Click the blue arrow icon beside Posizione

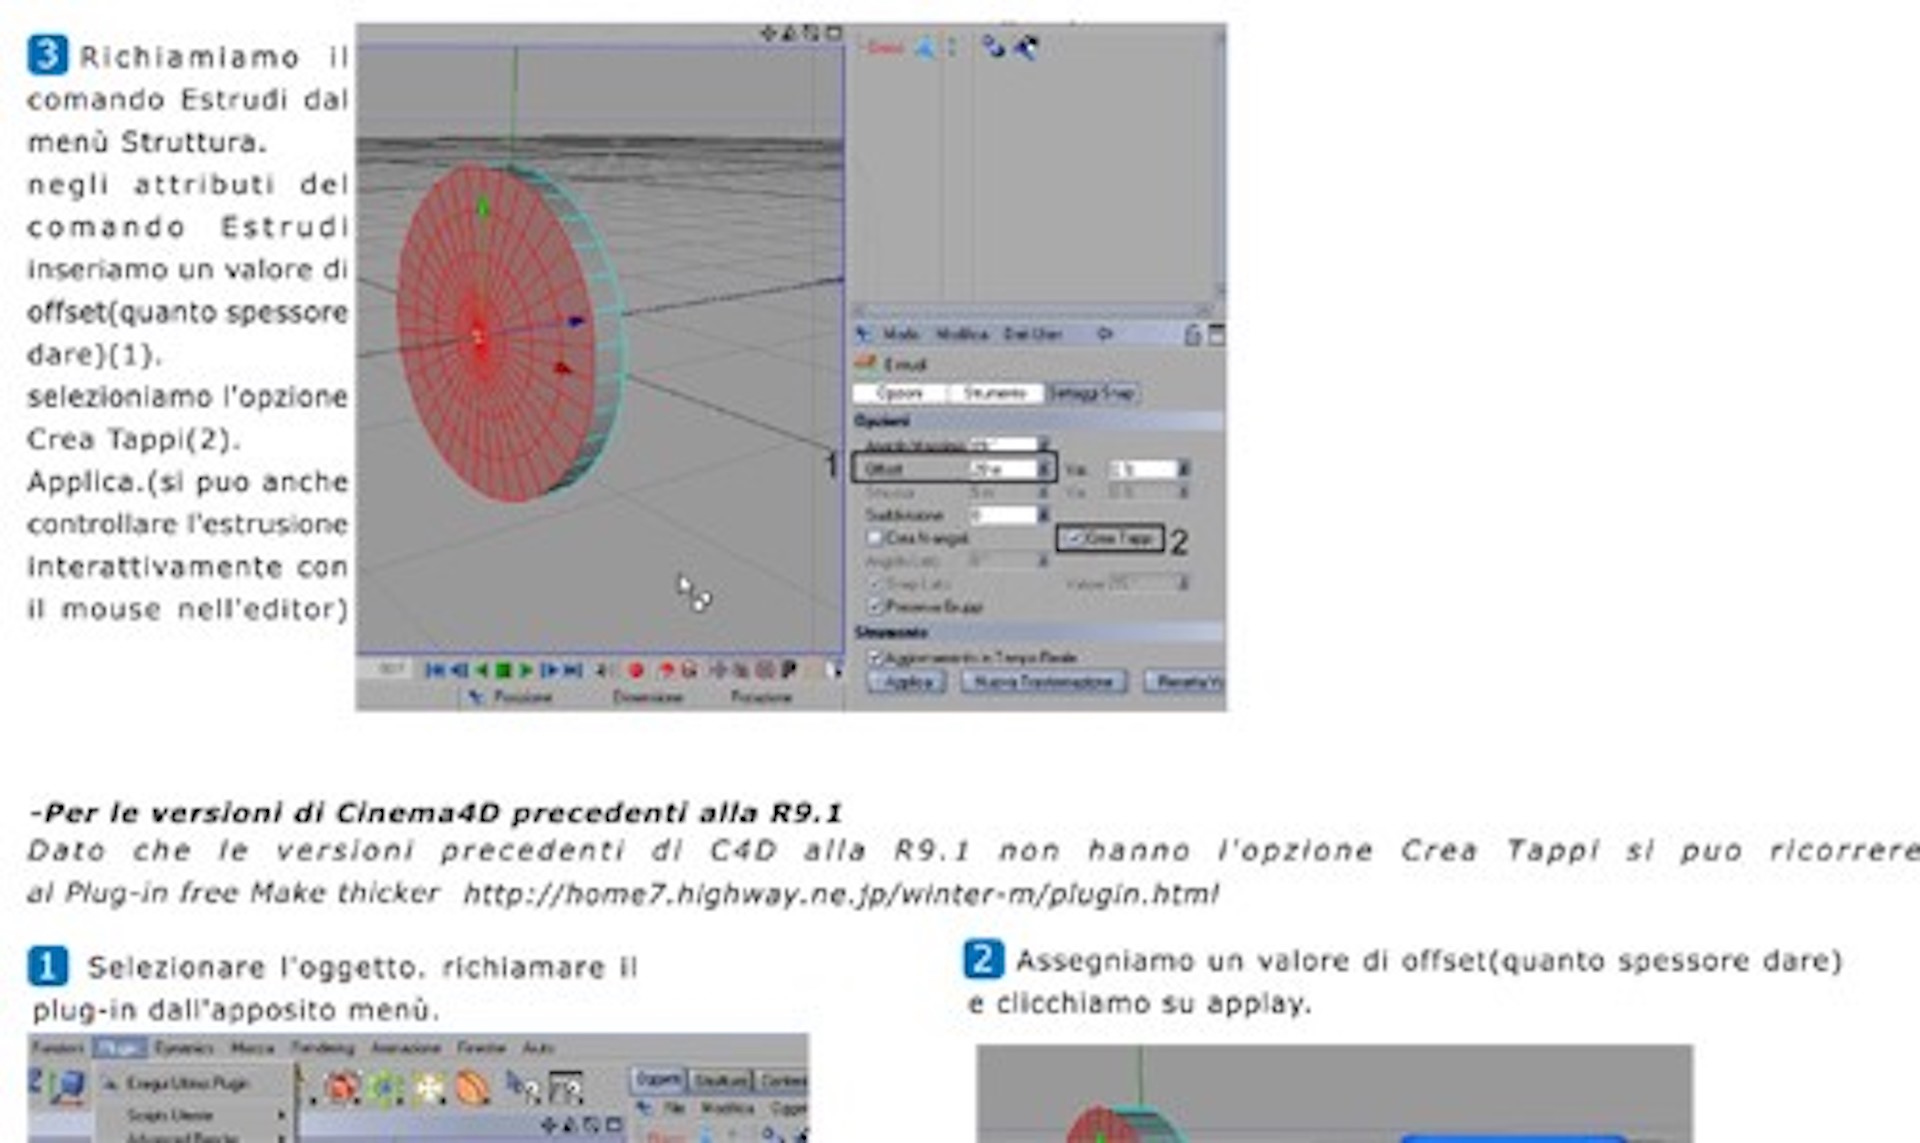[x=477, y=697]
